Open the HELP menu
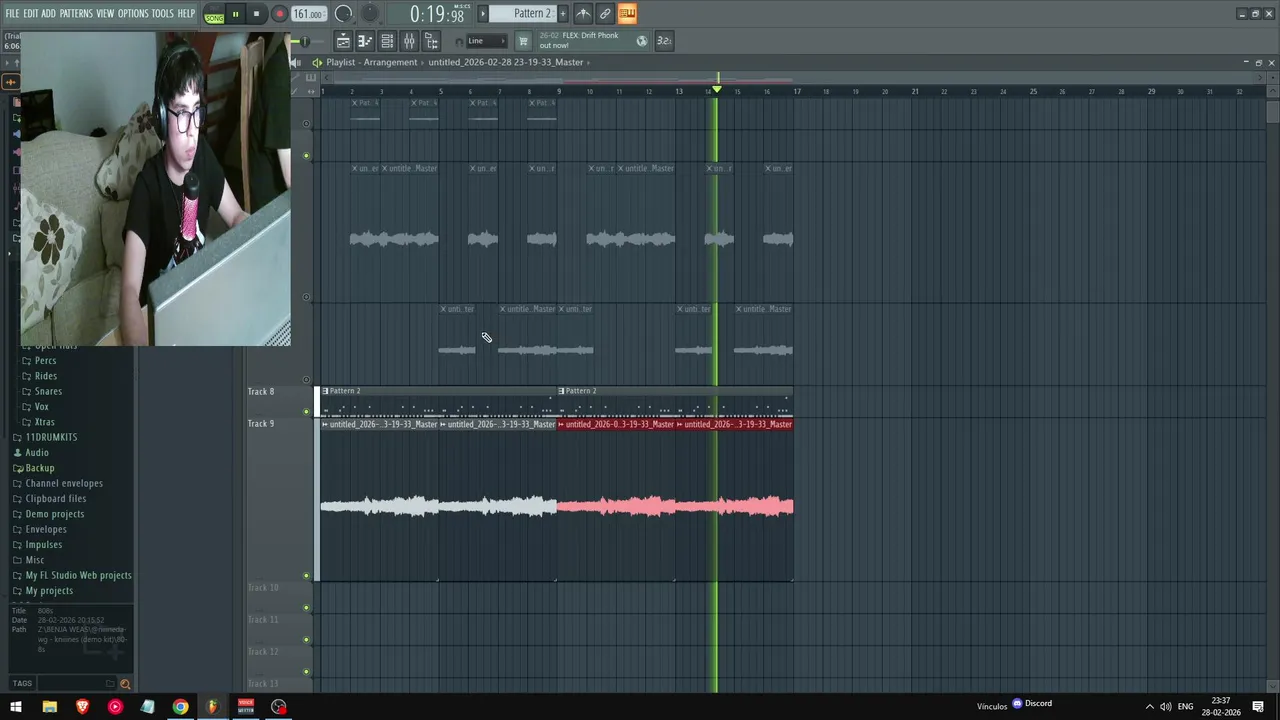This screenshot has width=1280, height=720. coord(186,14)
